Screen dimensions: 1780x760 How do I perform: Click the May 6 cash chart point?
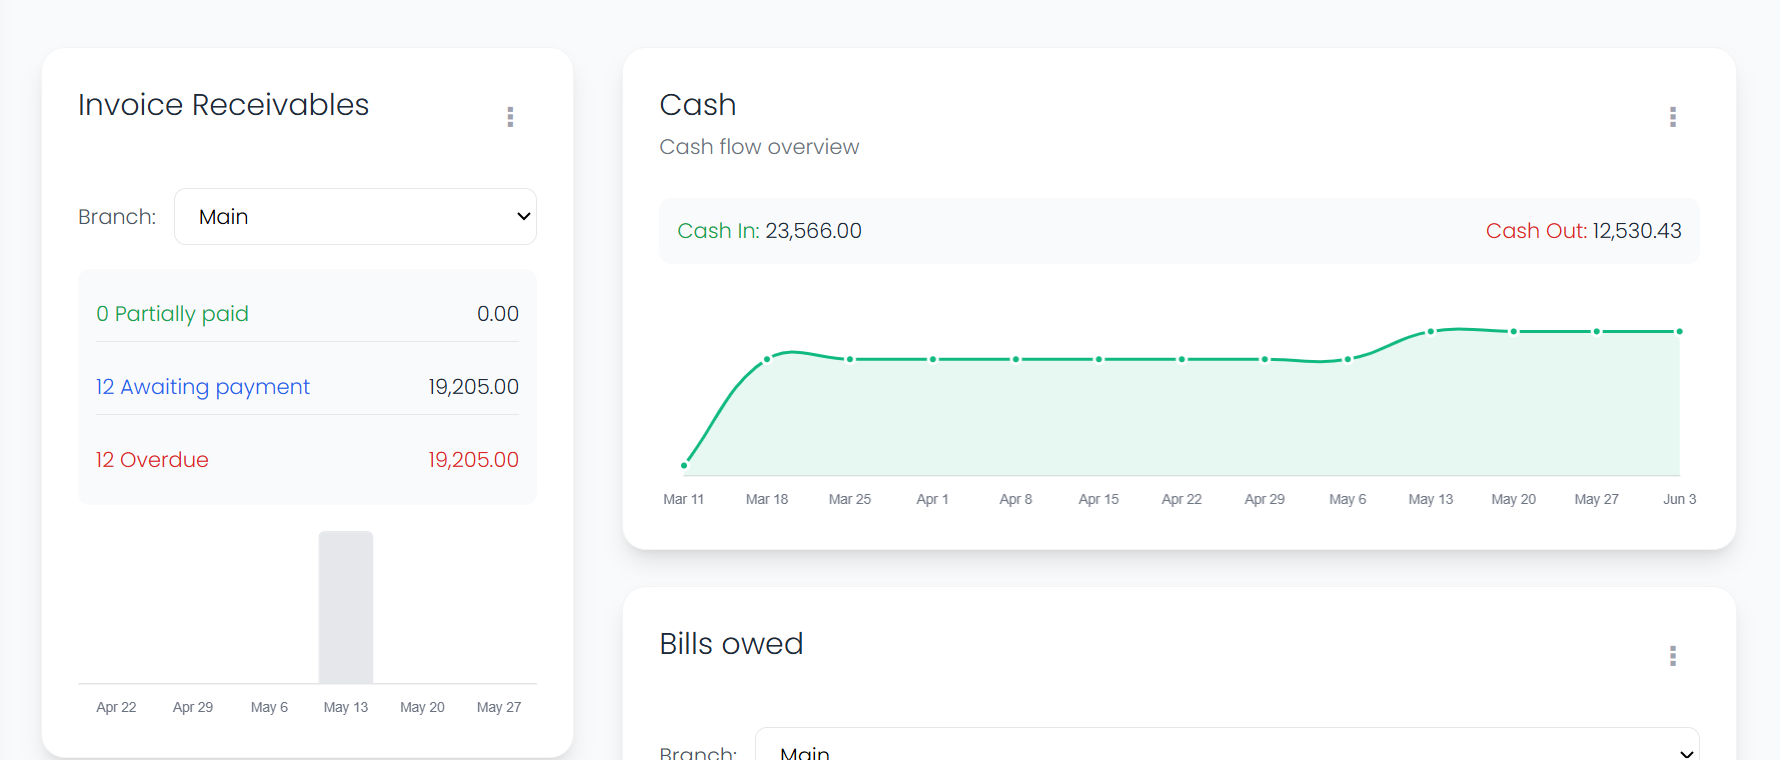pyautogui.click(x=1348, y=359)
